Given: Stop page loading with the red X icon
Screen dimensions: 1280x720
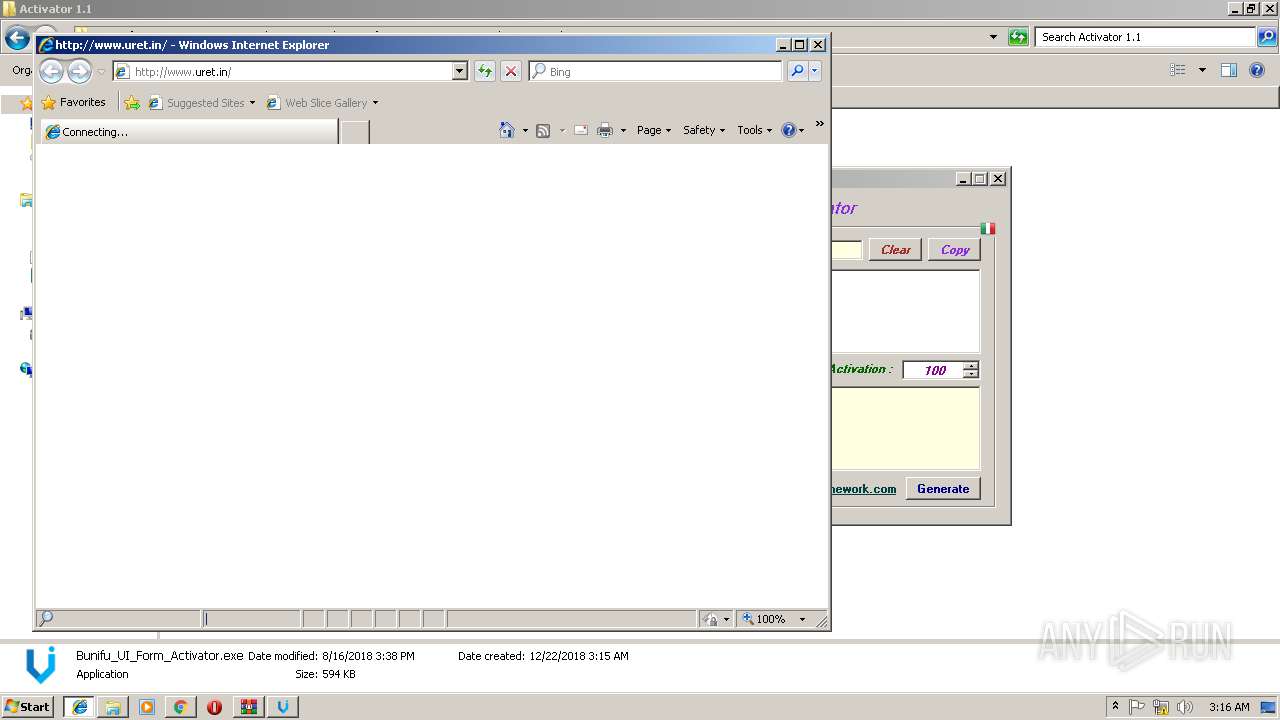Looking at the screenshot, I should coord(511,71).
